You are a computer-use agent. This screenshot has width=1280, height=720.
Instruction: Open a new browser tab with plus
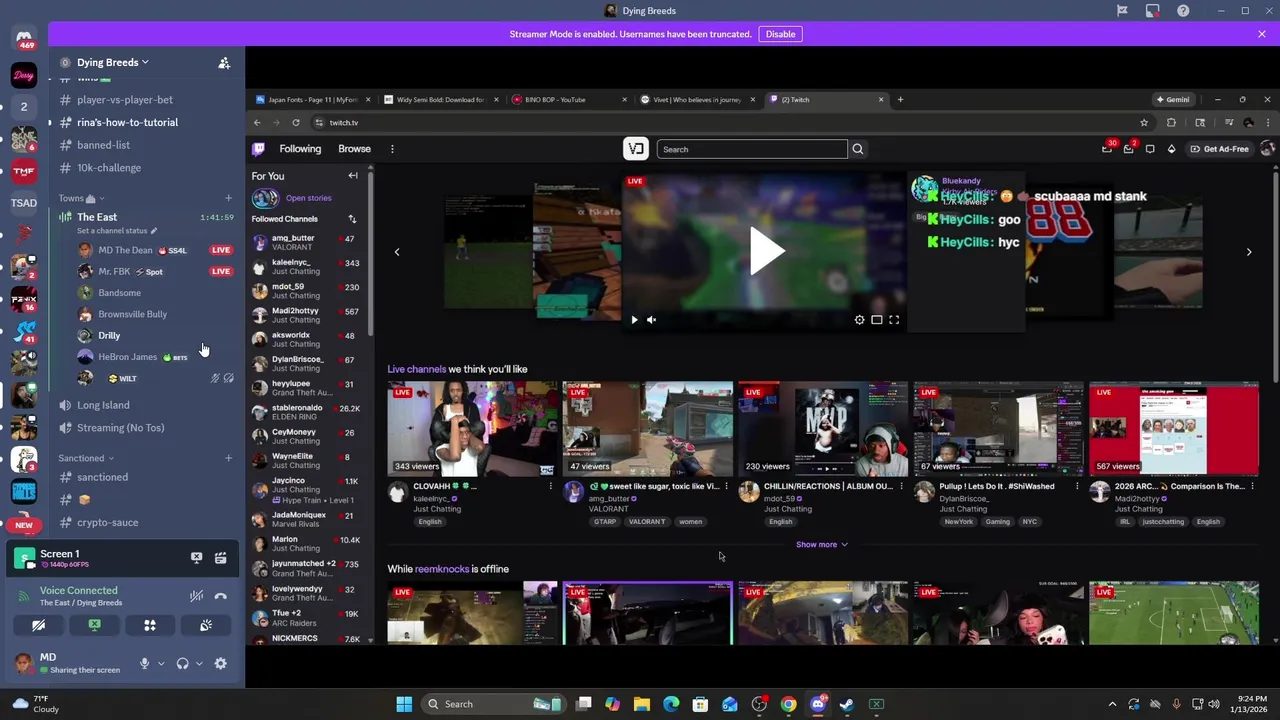point(900,99)
